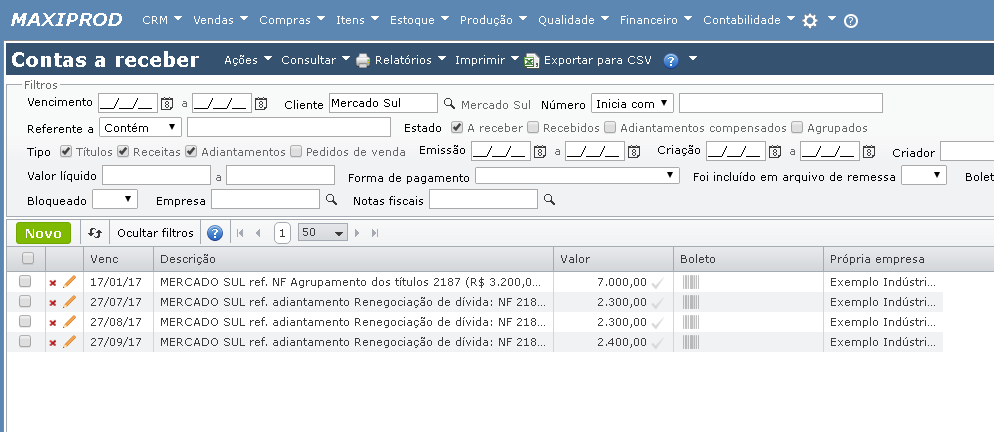The height and width of the screenshot is (432, 994).
Task: Go to the next page of results
Action: point(357,233)
